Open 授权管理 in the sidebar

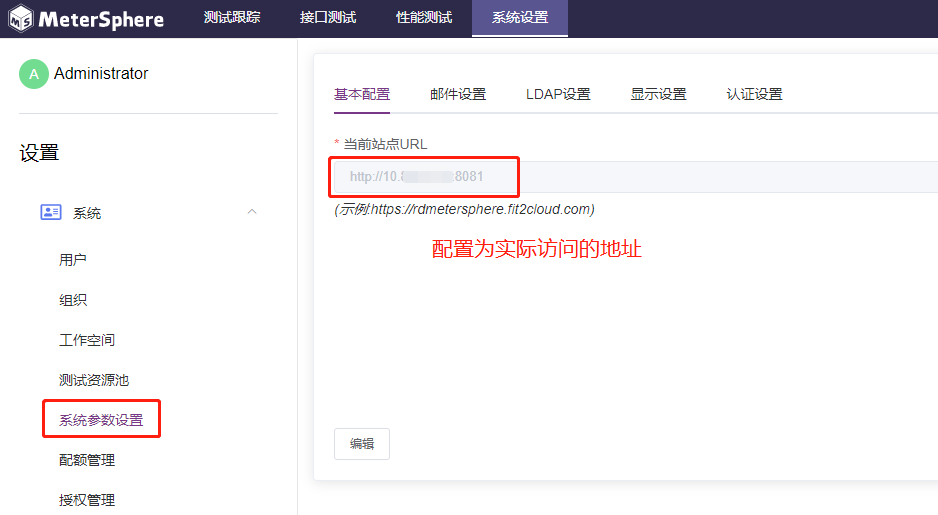point(87,500)
